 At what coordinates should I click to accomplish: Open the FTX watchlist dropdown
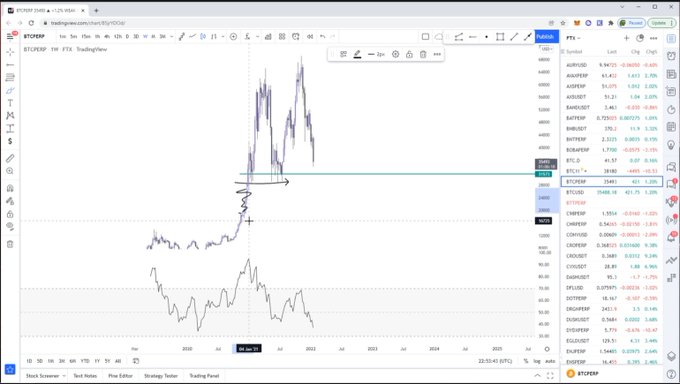[573, 38]
